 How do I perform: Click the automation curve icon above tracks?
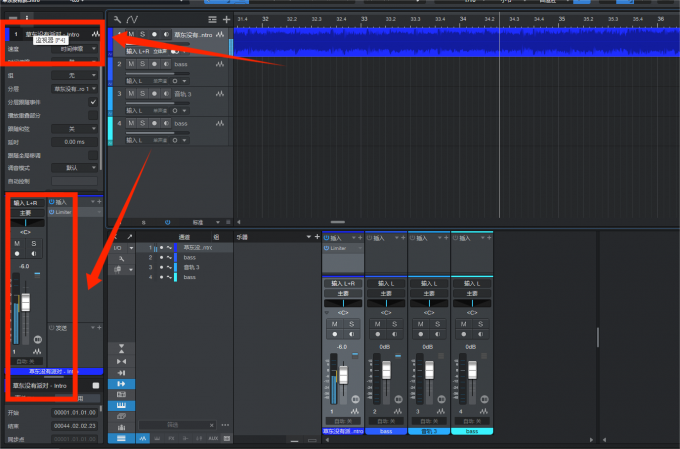133,19
